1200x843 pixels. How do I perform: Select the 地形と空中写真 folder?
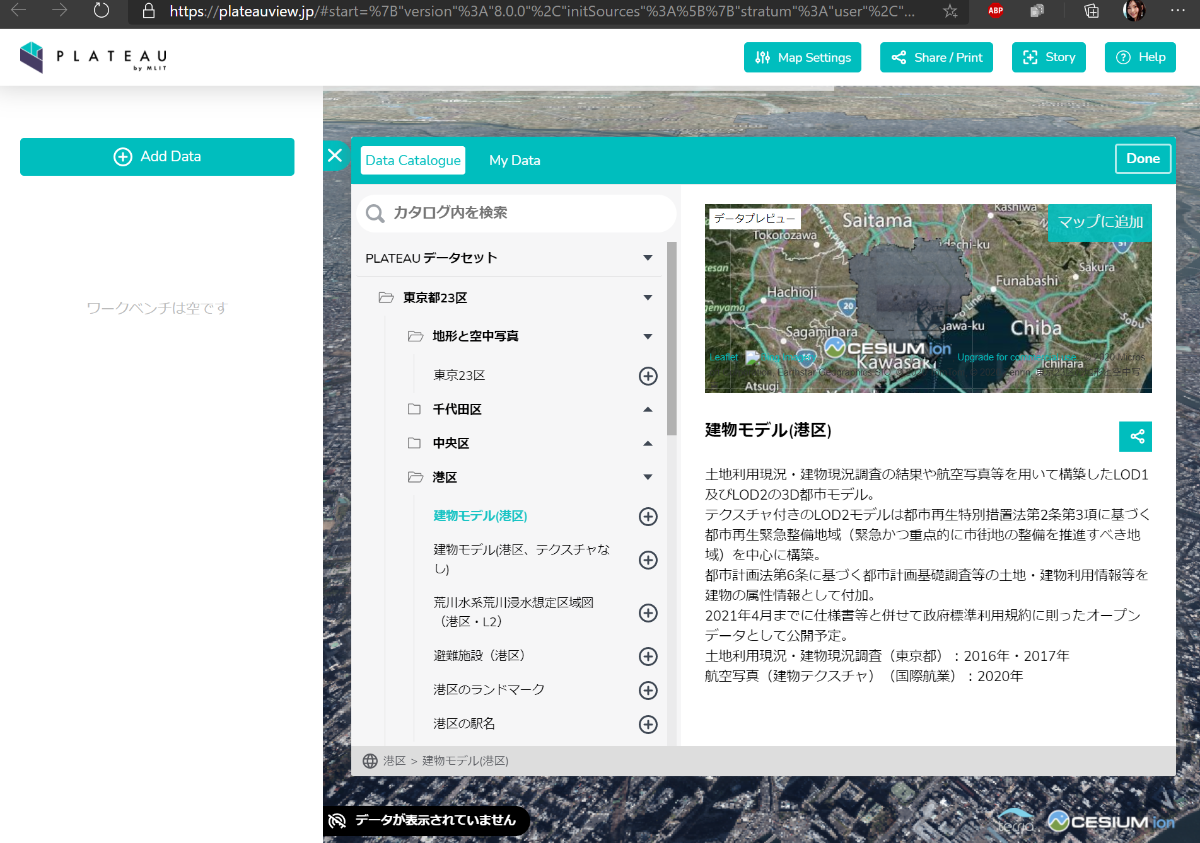pyautogui.click(x=476, y=337)
